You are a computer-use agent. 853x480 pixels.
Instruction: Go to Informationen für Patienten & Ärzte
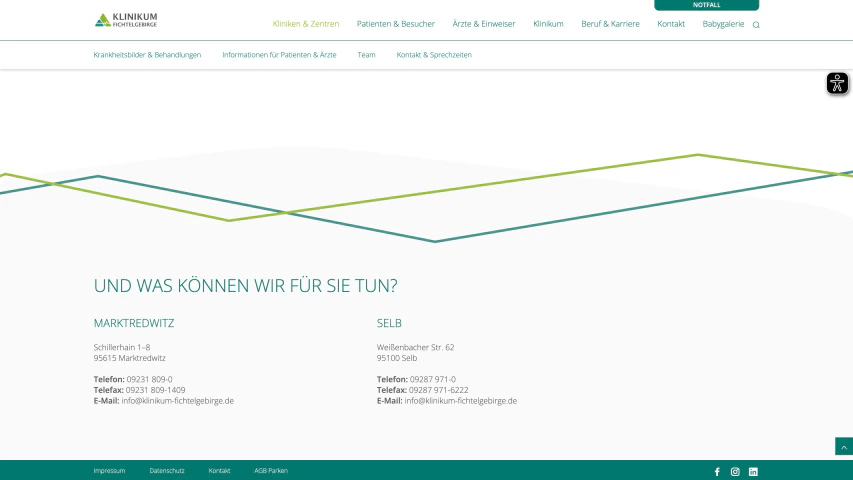pyautogui.click(x=279, y=55)
